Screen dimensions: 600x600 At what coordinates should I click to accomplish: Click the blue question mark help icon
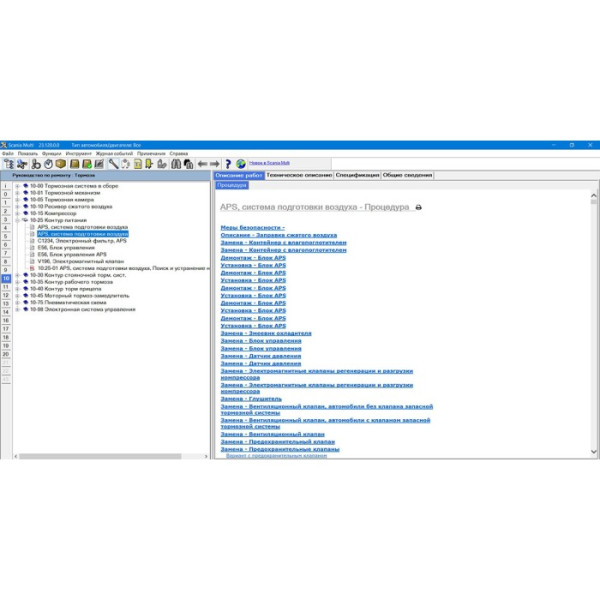(227, 163)
